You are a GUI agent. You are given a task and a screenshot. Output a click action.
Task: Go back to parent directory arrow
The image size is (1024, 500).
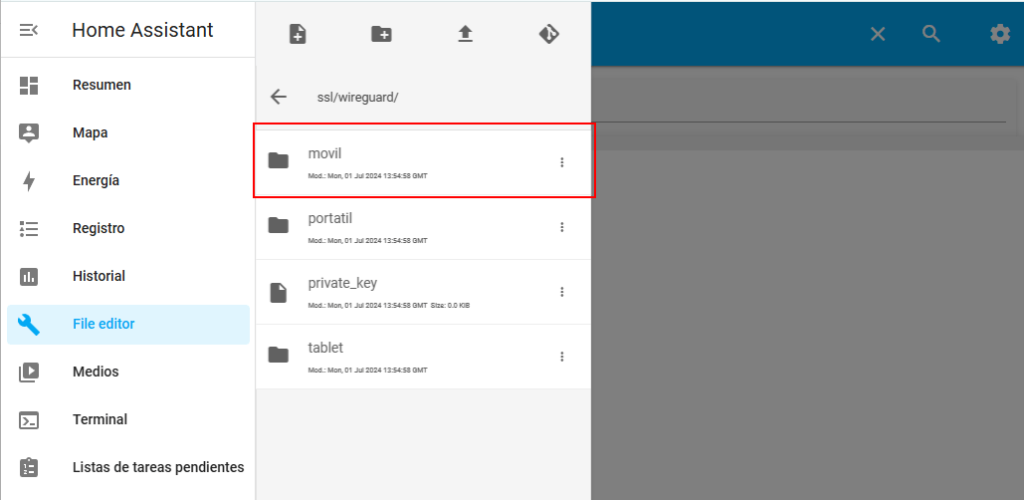point(279,97)
